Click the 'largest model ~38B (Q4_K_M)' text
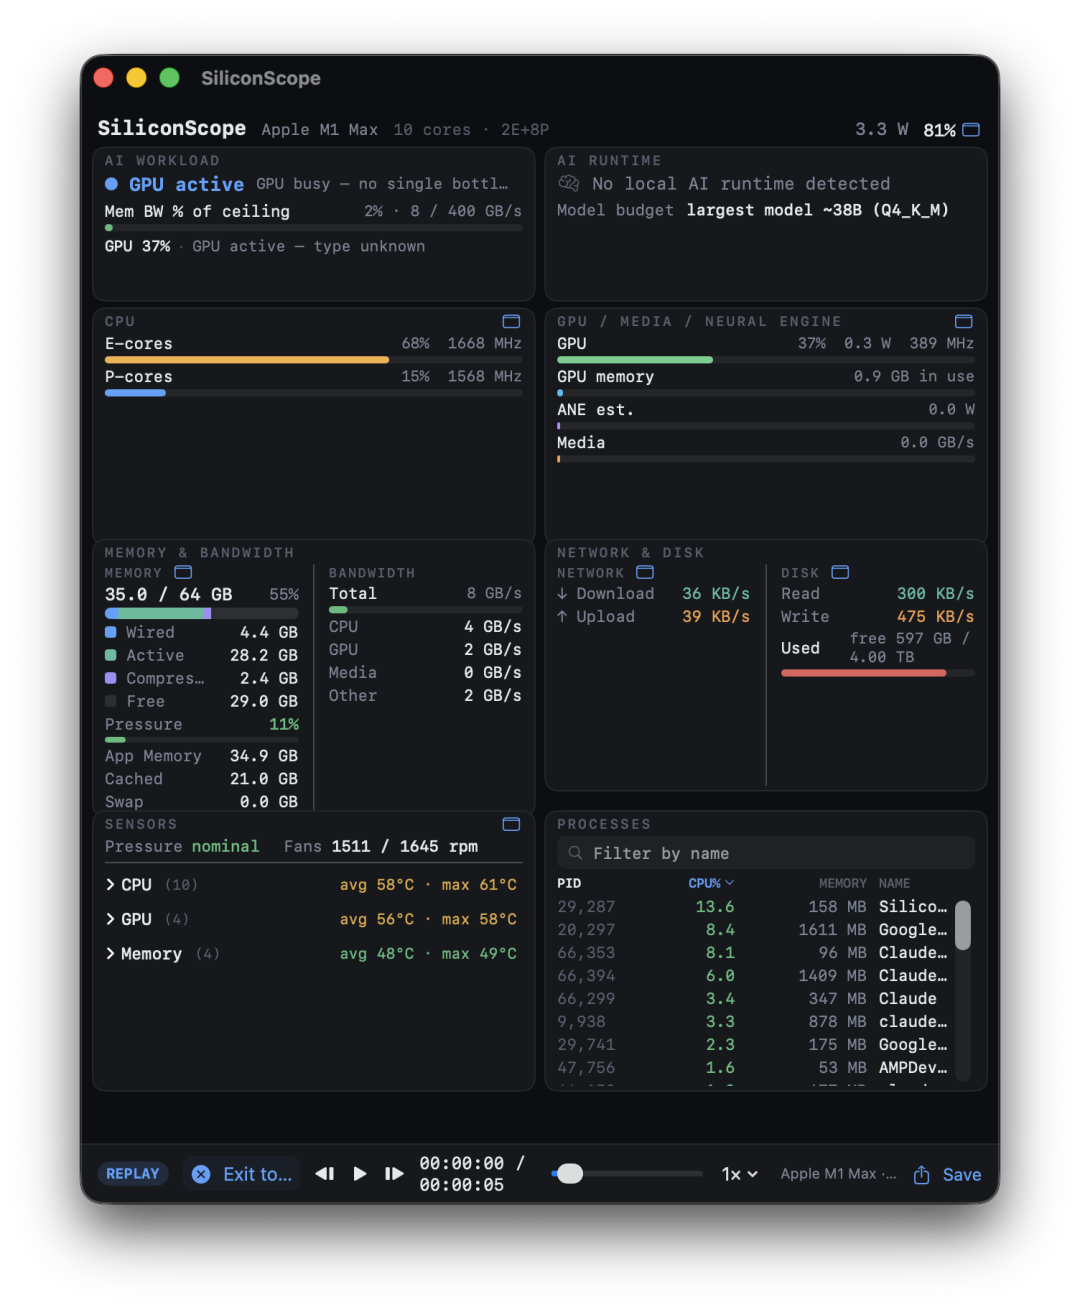This screenshot has width=1080, height=1310. pos(818,210)
